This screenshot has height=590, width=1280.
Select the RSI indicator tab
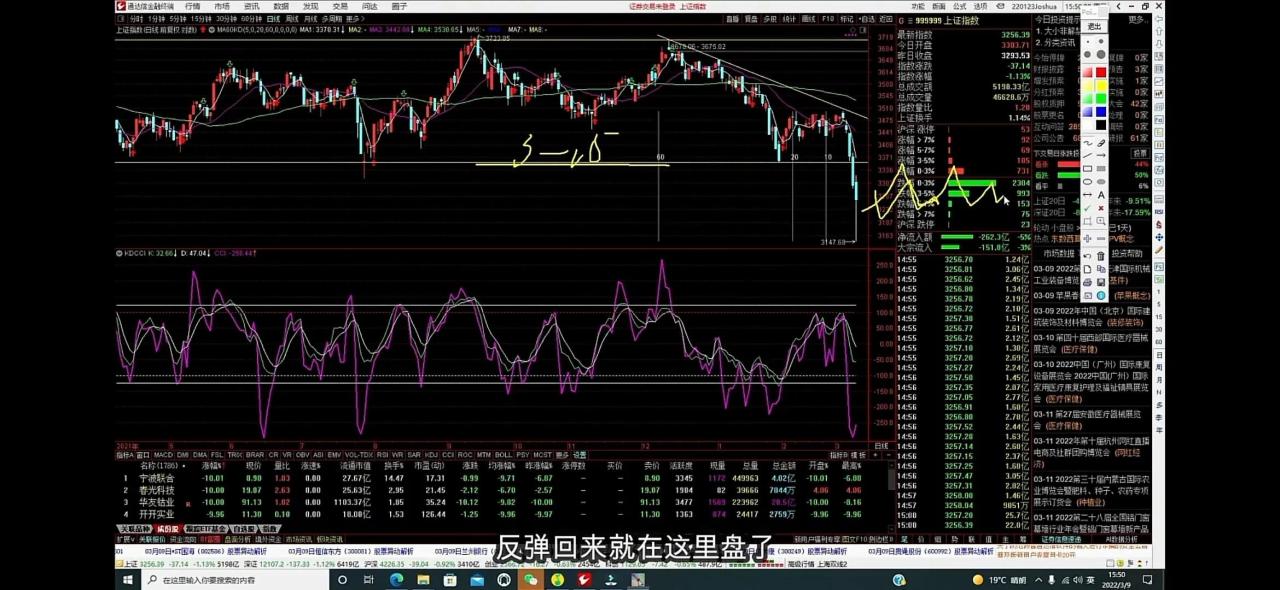(x=382, y=455)
